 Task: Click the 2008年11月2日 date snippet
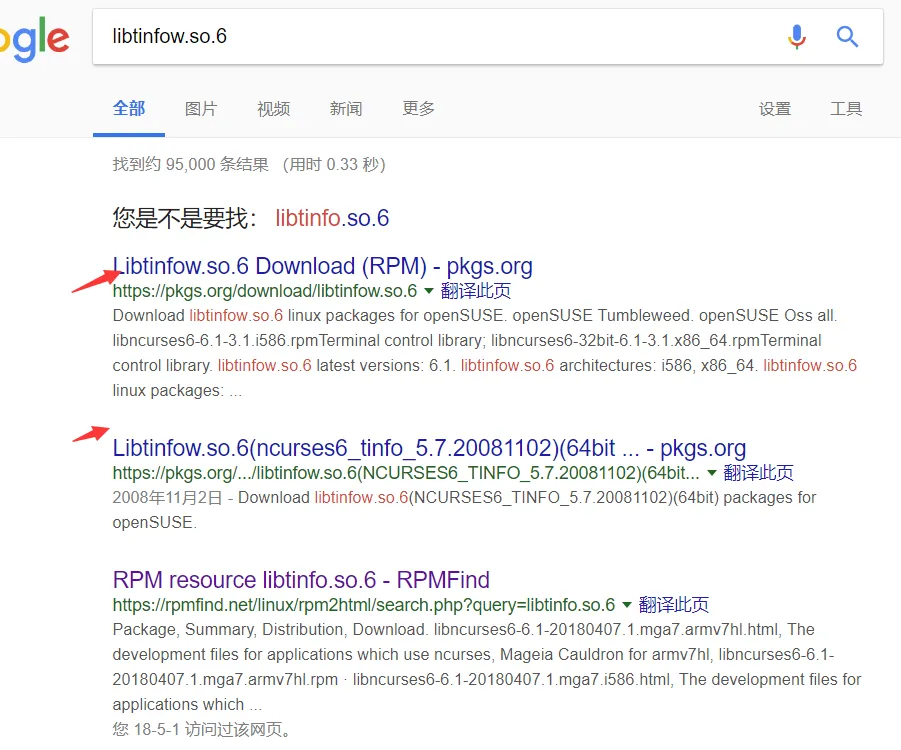point(167,498)
